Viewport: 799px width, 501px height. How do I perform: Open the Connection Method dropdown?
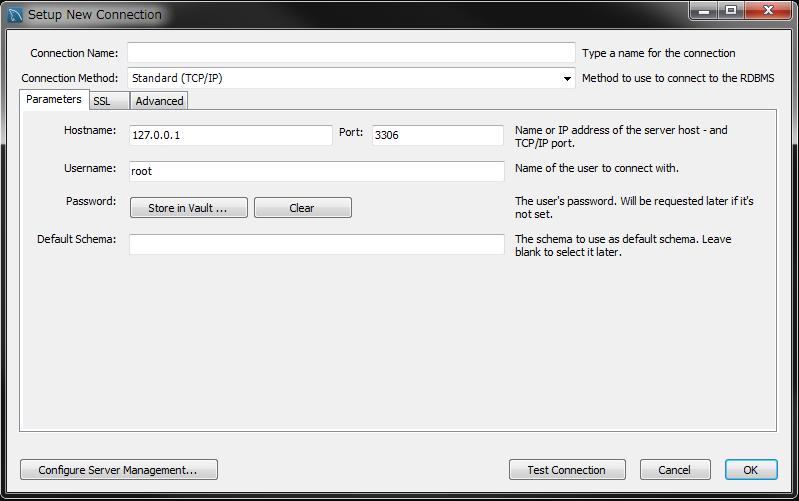351,78
